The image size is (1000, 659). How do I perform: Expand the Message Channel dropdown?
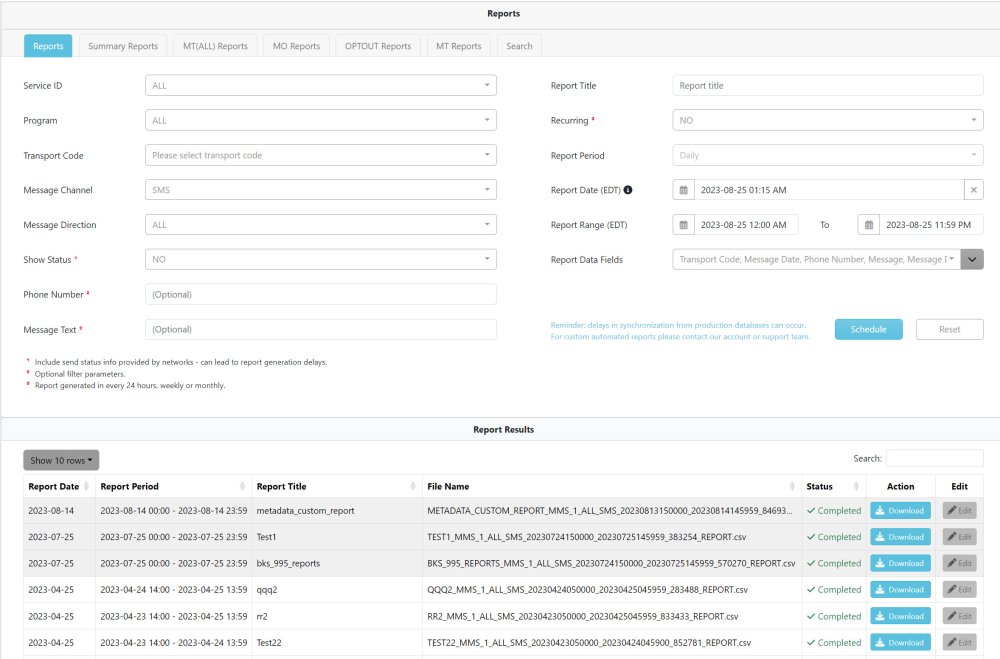coord(320,190)
